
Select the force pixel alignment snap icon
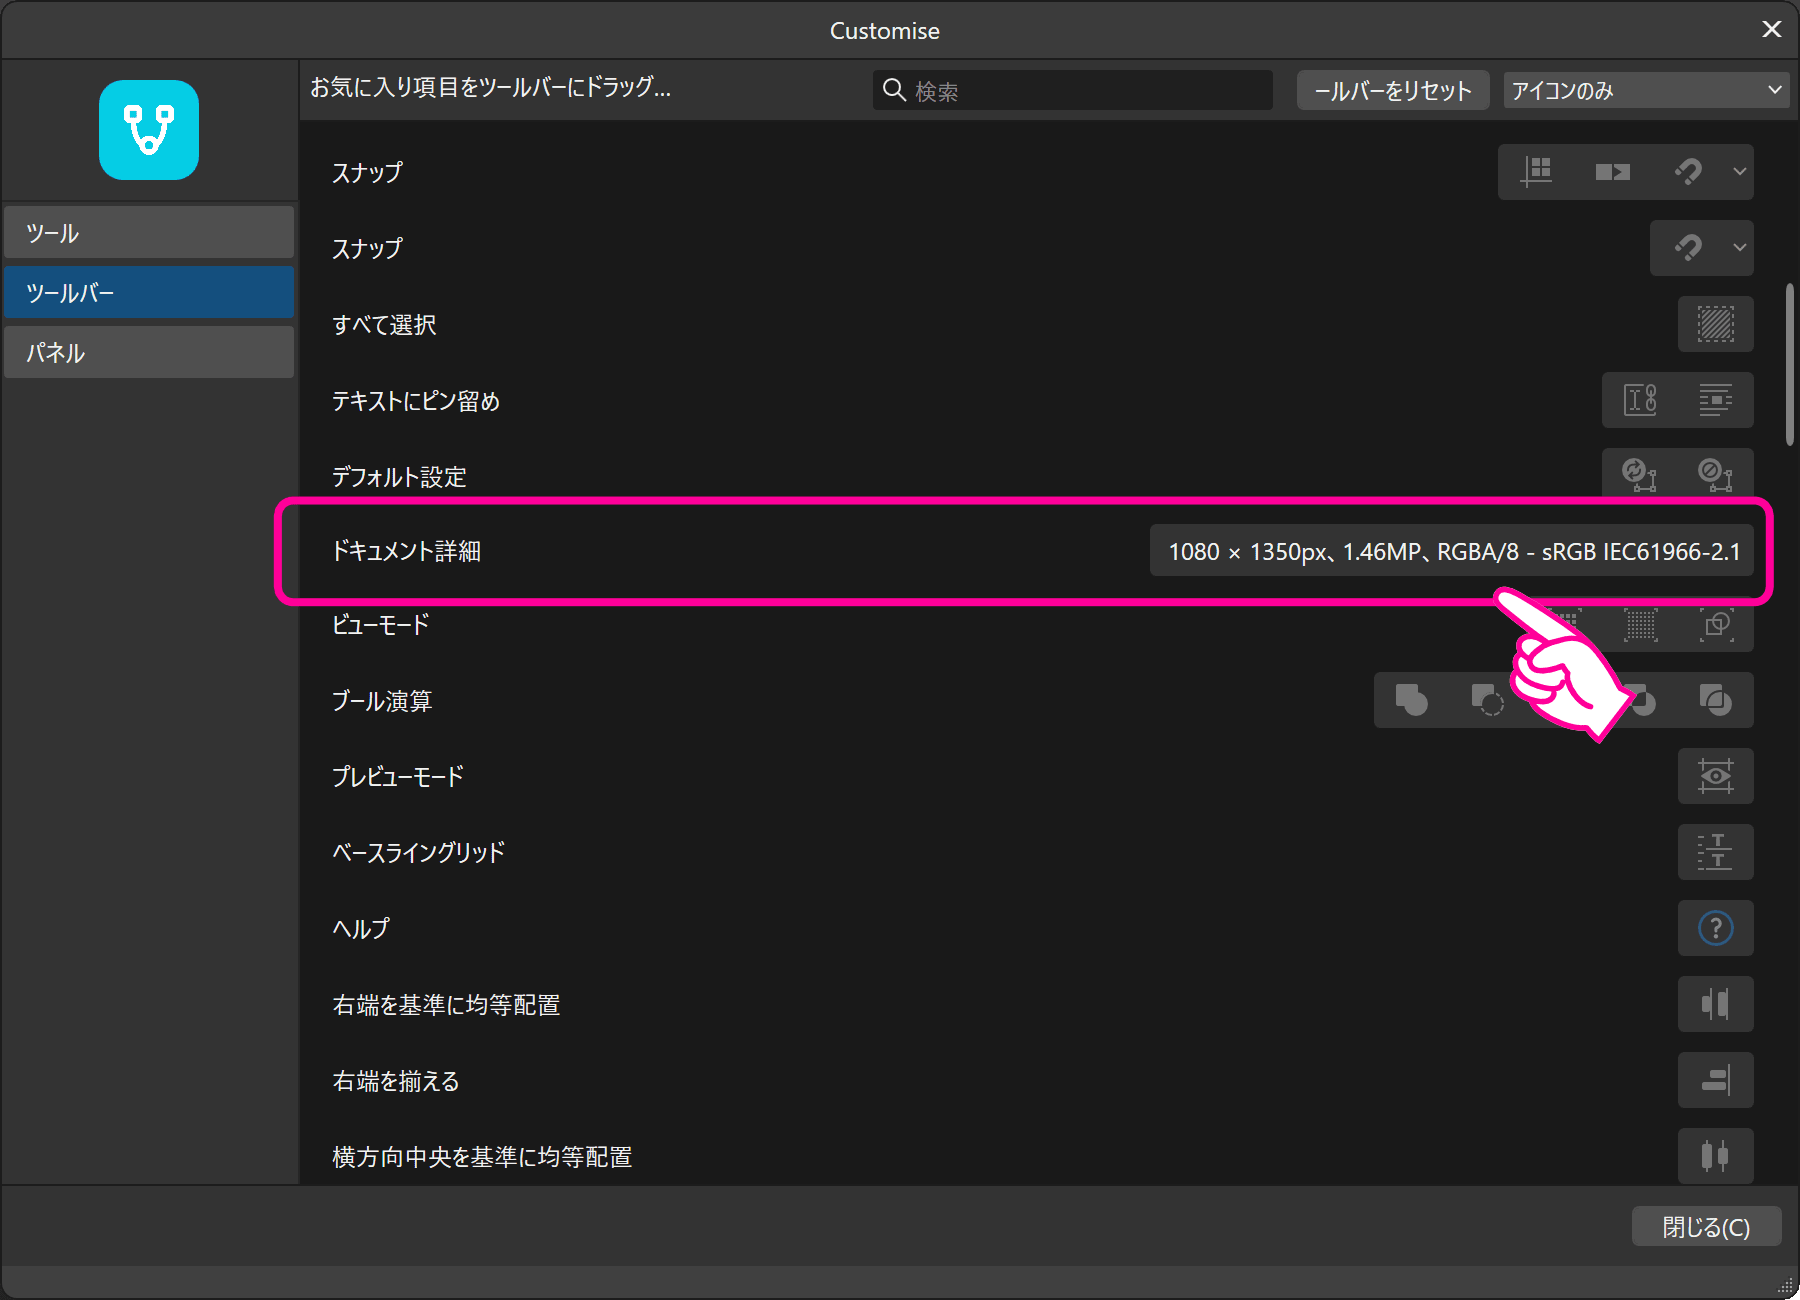[x=1538, y=172]
